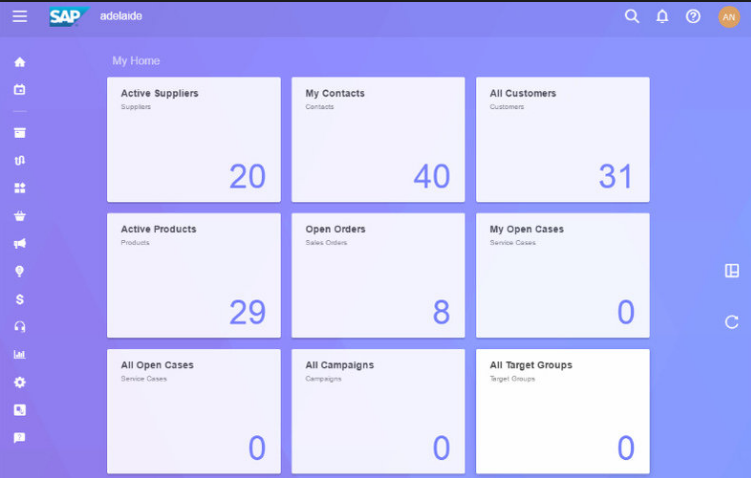Go to Home via sidebar house icon
751x478 pixels.
20,62
